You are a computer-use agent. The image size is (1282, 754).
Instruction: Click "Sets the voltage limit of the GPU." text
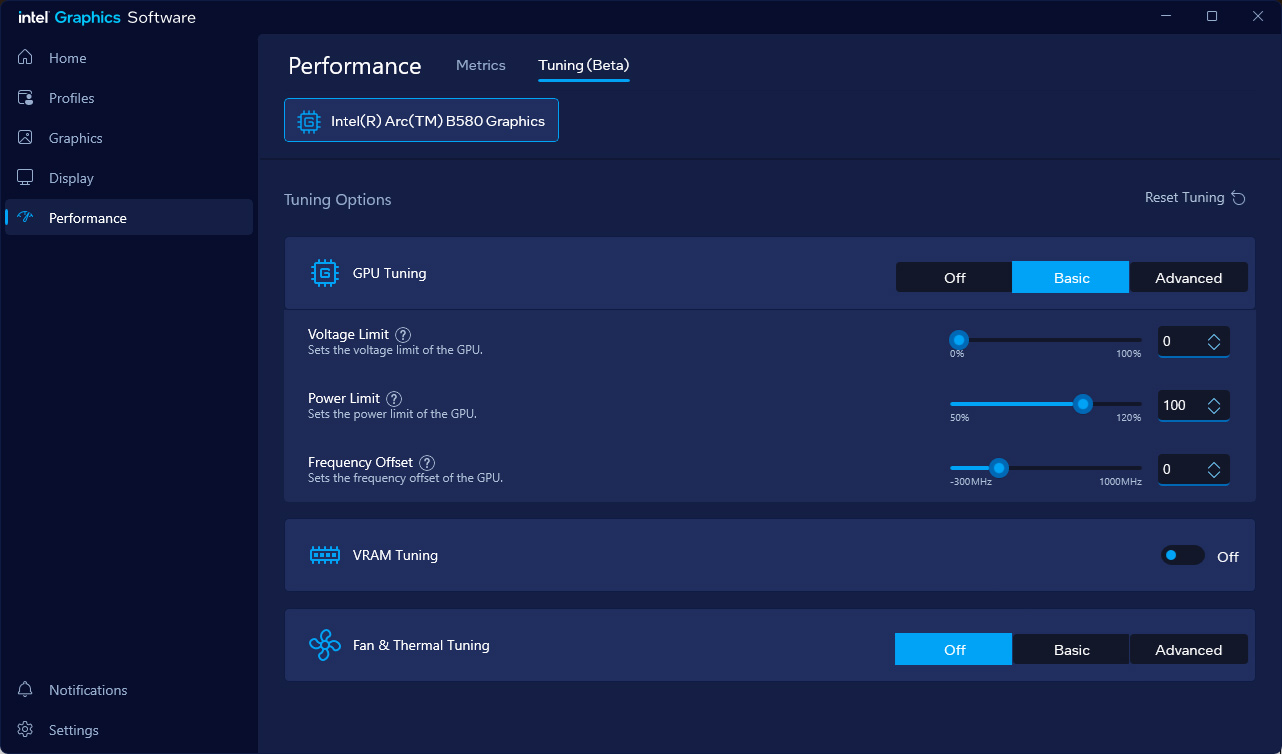[x=395, y=350]
